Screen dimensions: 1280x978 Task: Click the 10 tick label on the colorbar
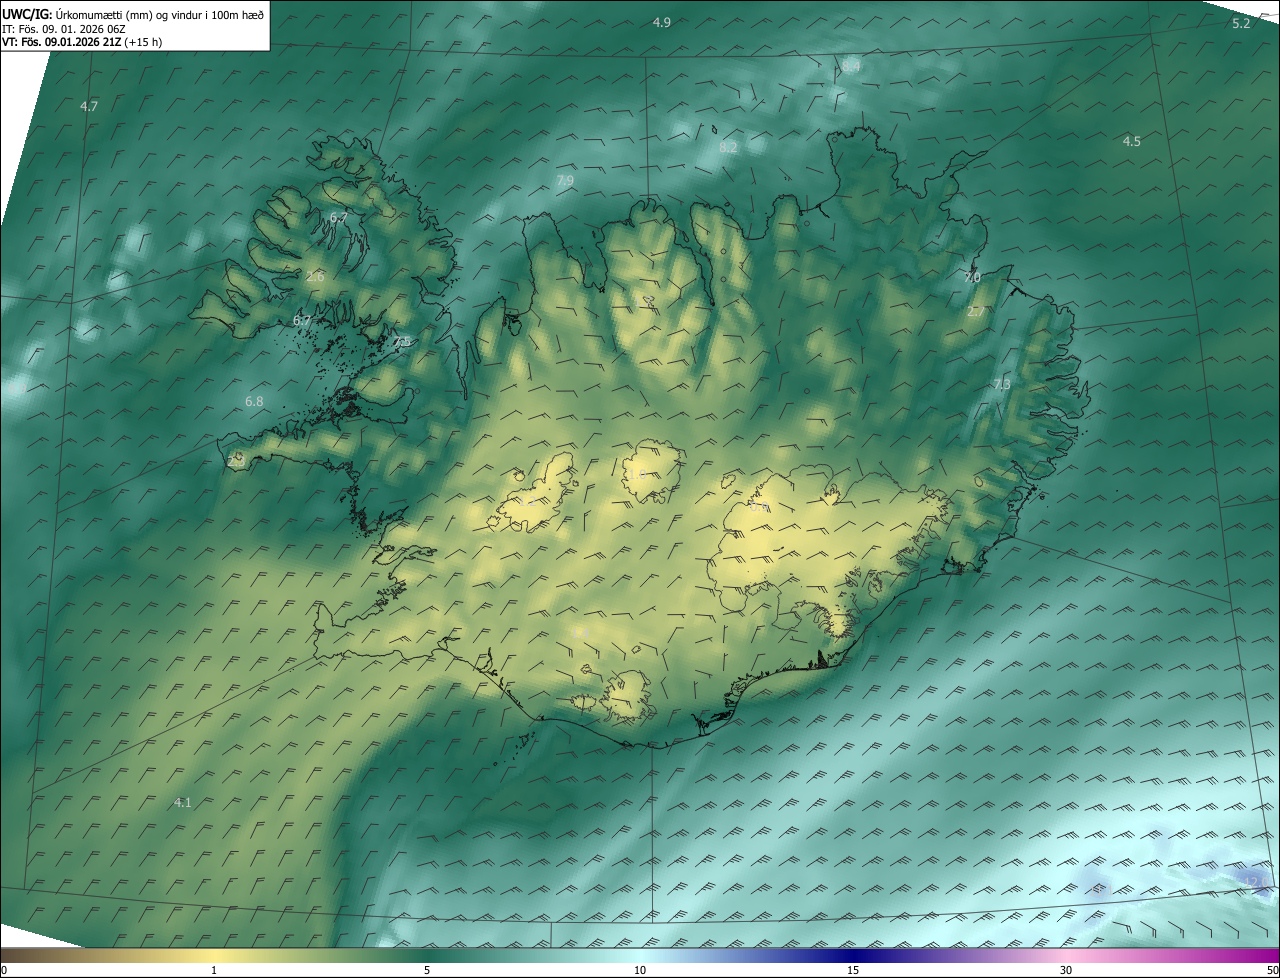tap(640, 970)
